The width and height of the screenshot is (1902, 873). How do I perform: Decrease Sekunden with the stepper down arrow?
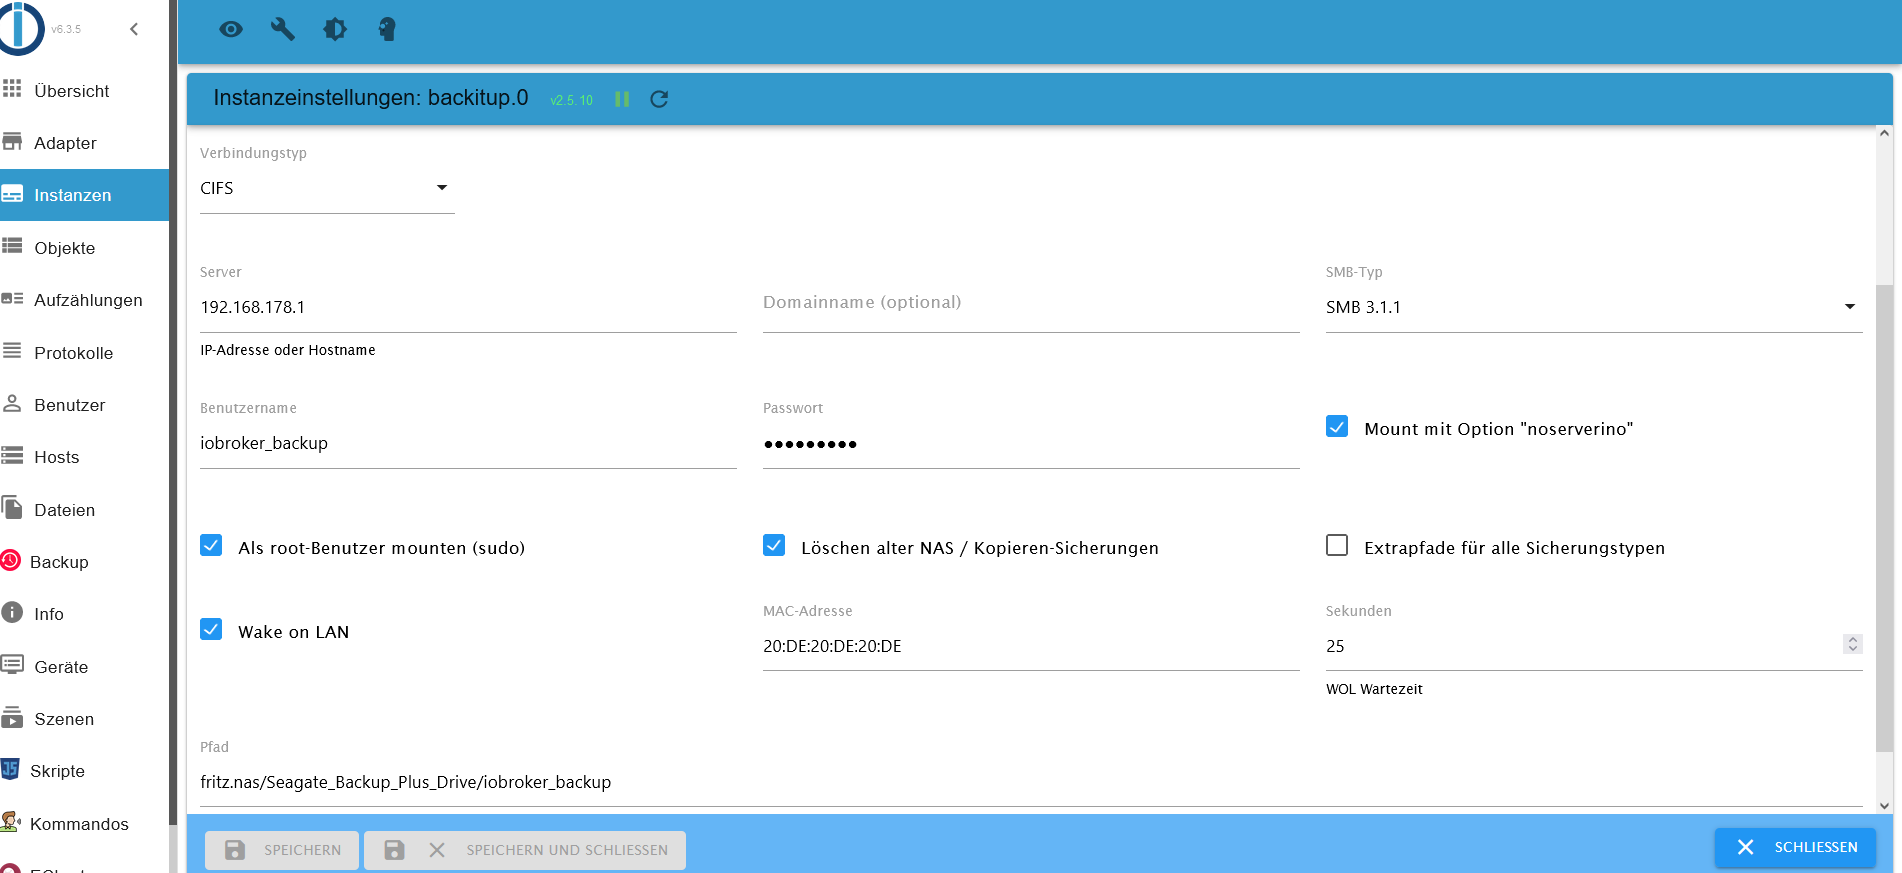(1853, 650)
